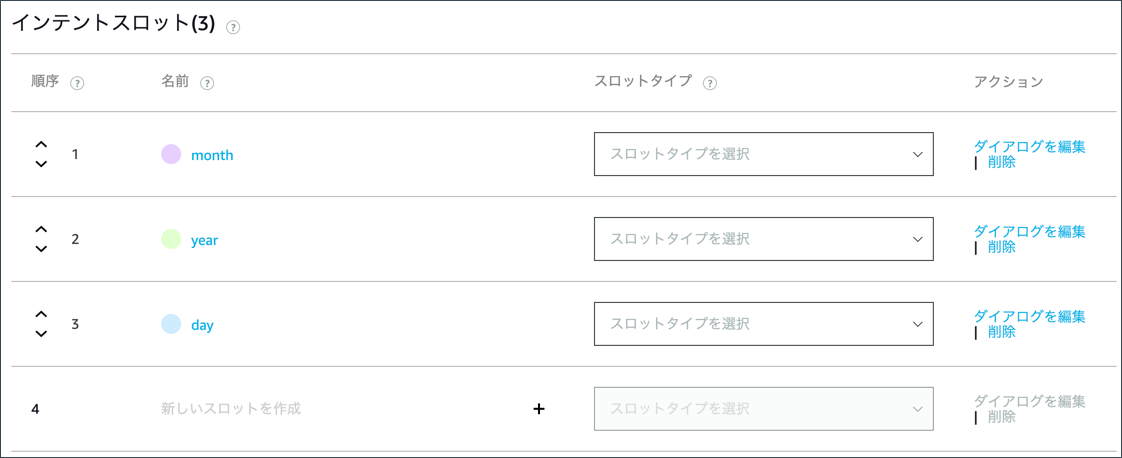Move month slot up with arrow

tap(41, 145)
